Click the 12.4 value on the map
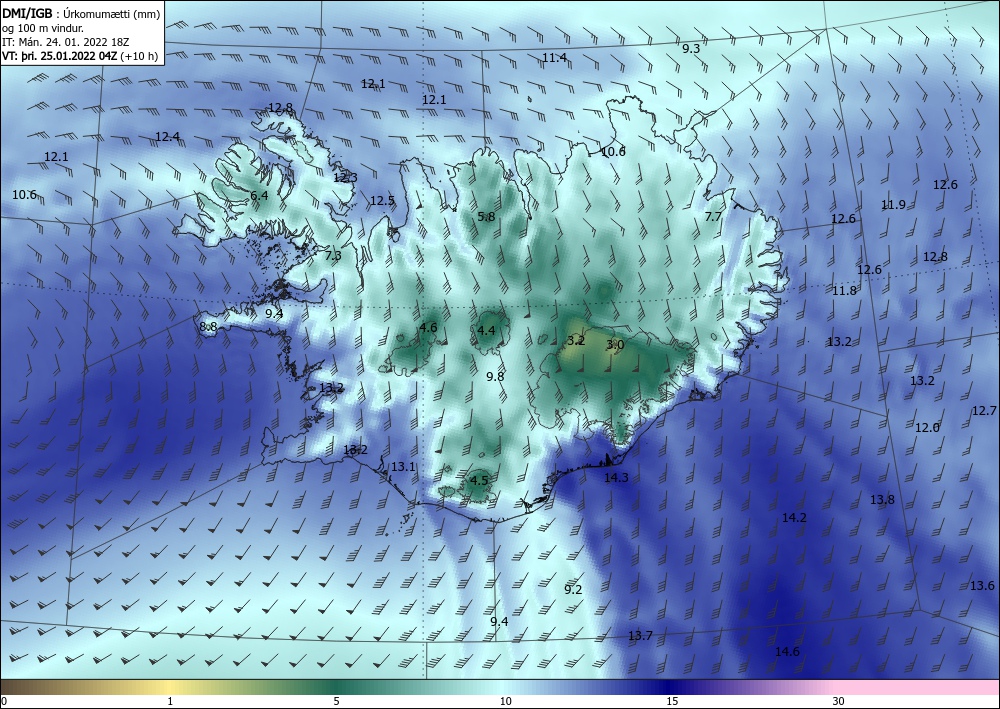The width and height of the screenshot is (1000, 709). 167,136
